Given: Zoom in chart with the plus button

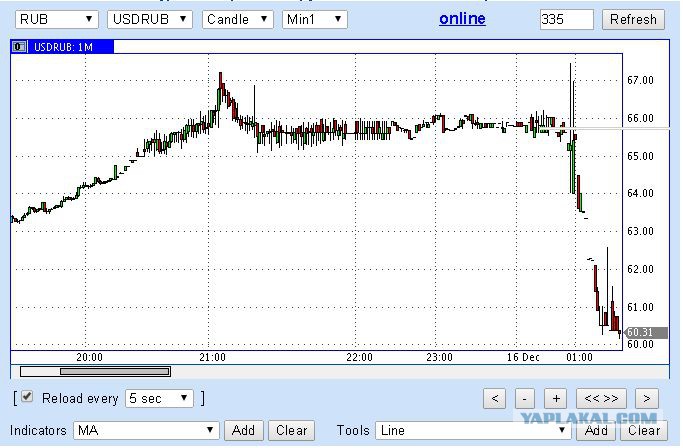Looking at the screenshot, I should click(558, 398).
